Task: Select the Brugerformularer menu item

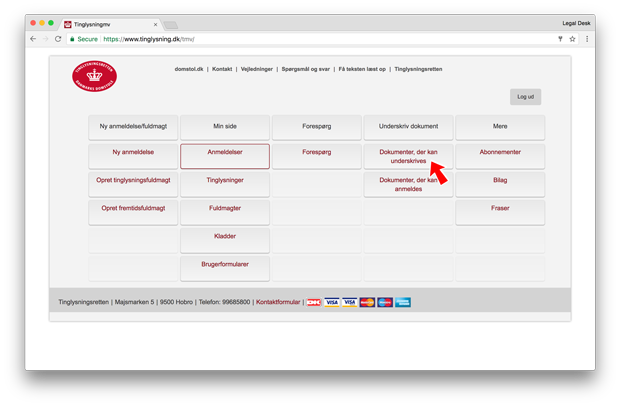Action: coord(225,268)
